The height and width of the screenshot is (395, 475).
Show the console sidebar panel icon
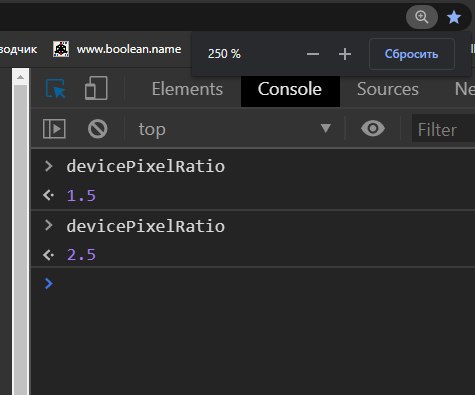coord(54,129)
